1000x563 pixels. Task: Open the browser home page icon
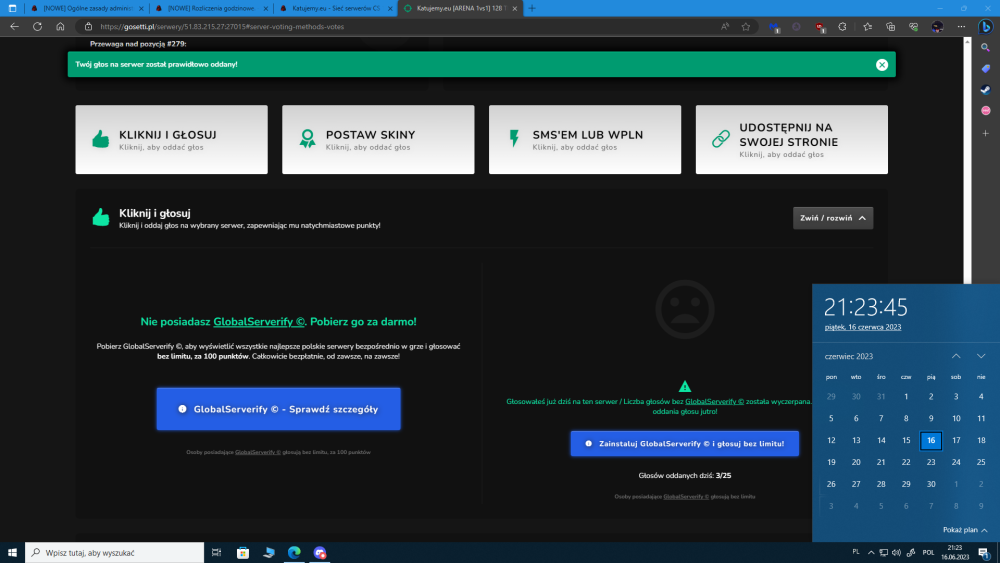point(60,27)
